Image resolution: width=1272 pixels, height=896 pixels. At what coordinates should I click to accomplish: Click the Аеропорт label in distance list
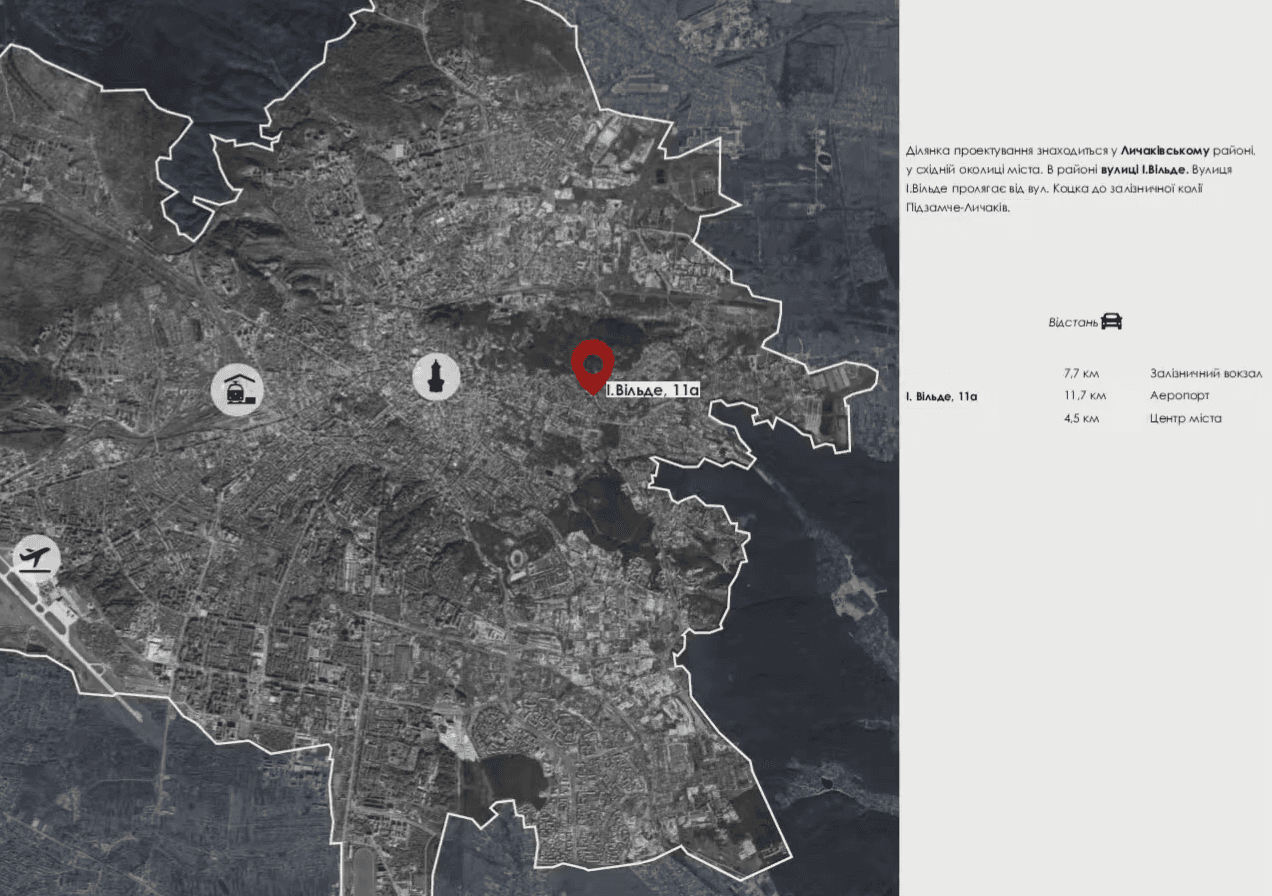click(1180, 395)
